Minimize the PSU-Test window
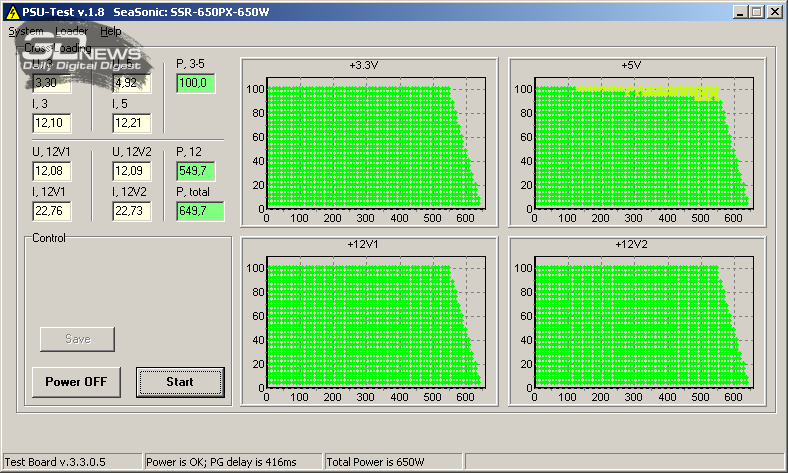 pos(739,12)
